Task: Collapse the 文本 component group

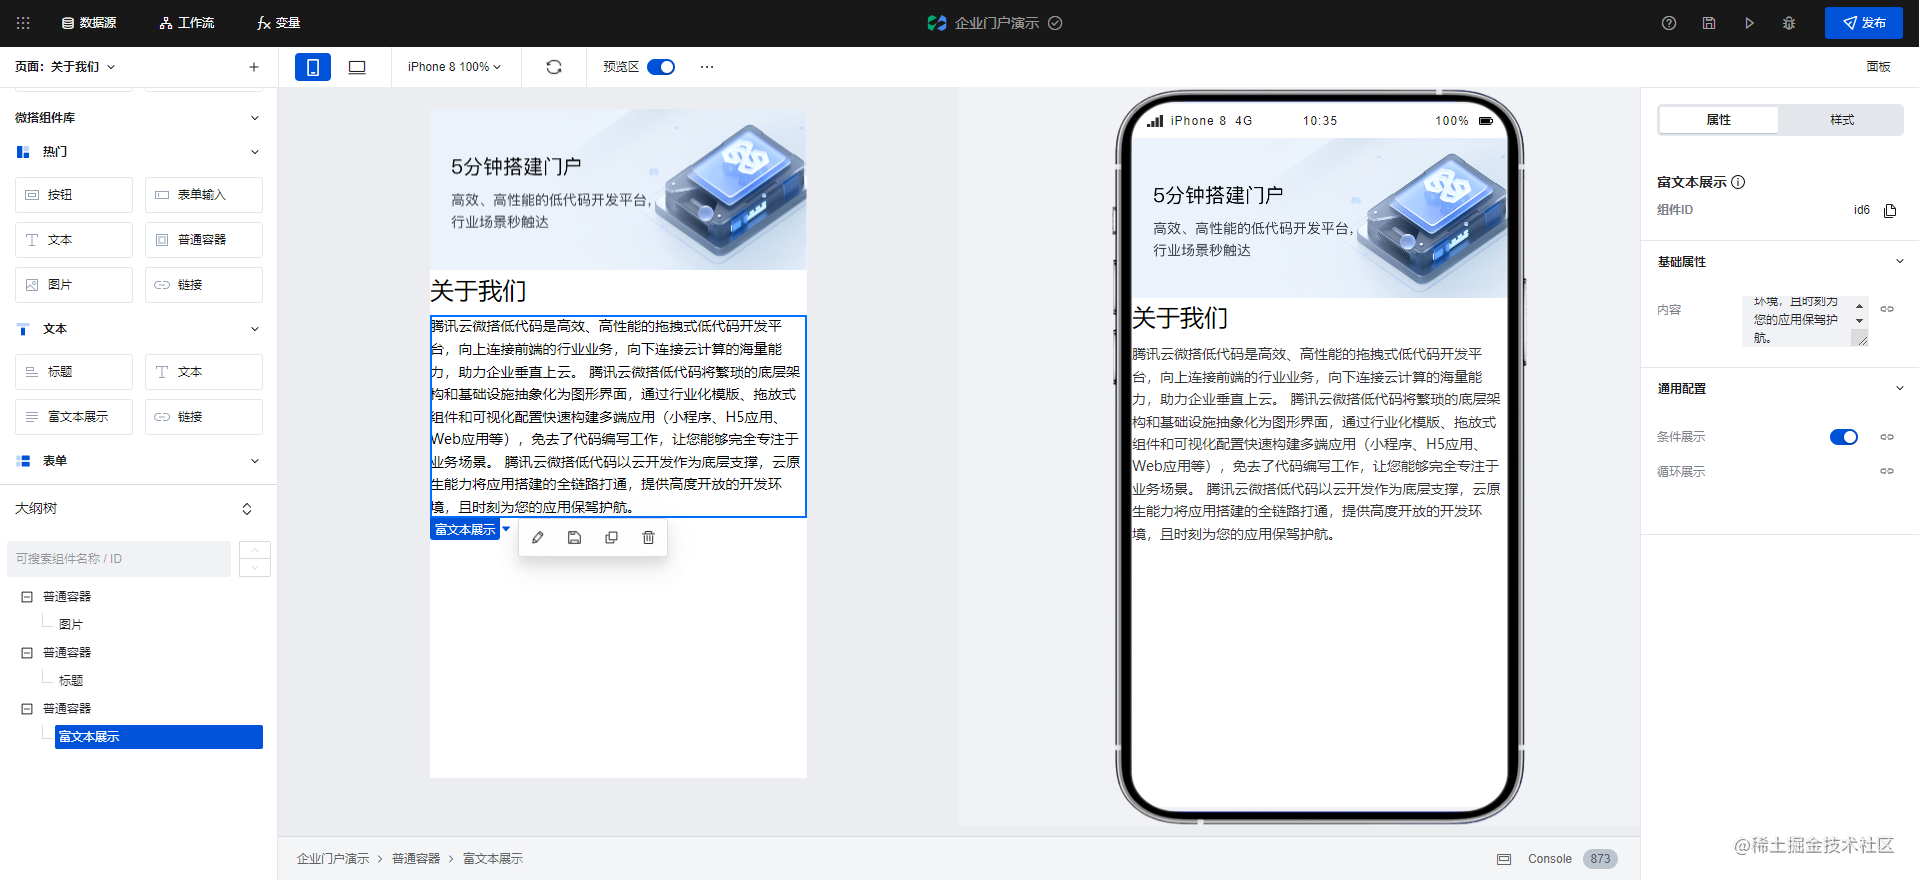Action: pyautogui.click(x=255, y=329)
